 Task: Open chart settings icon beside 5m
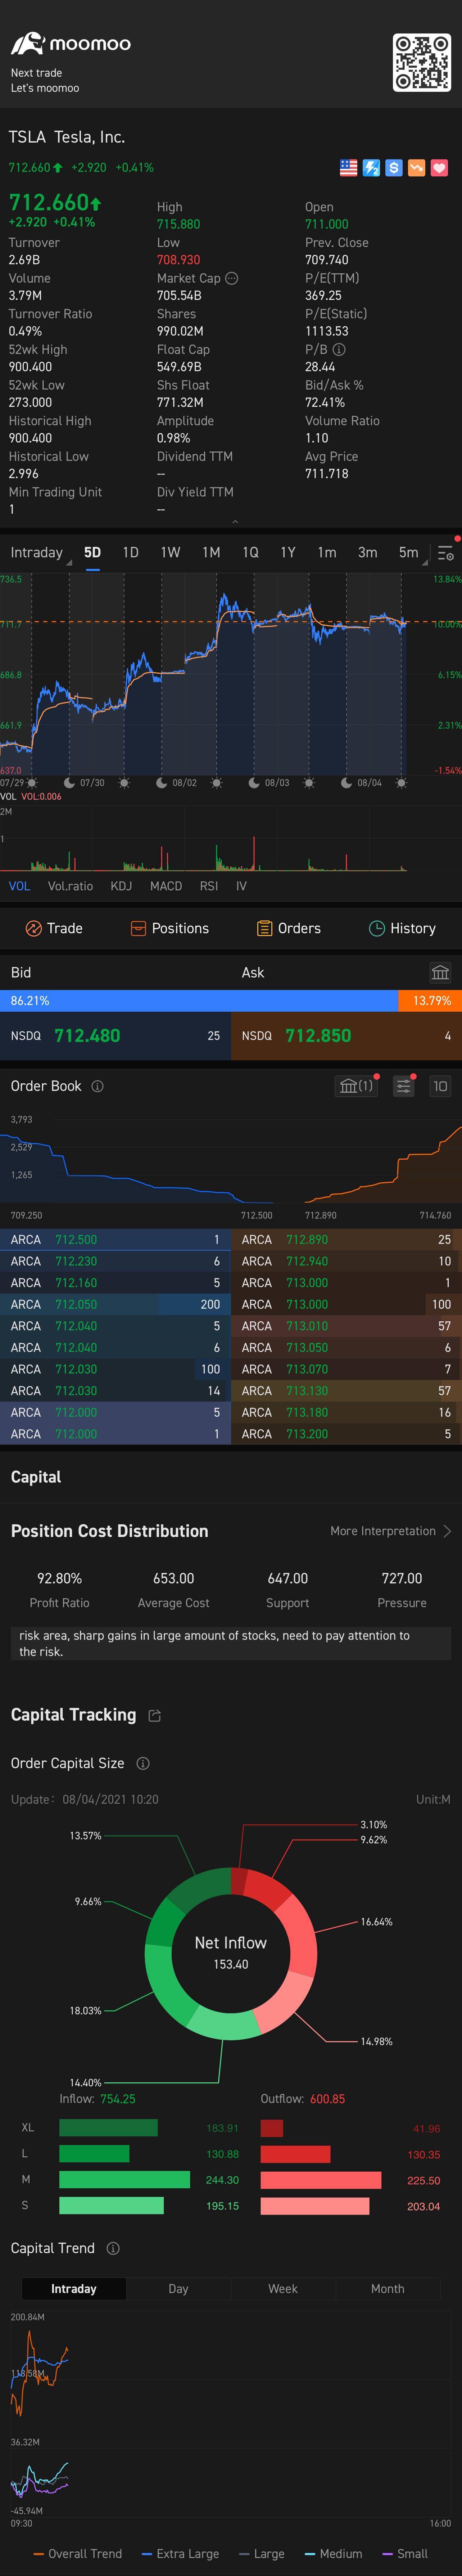coord(446,553)
